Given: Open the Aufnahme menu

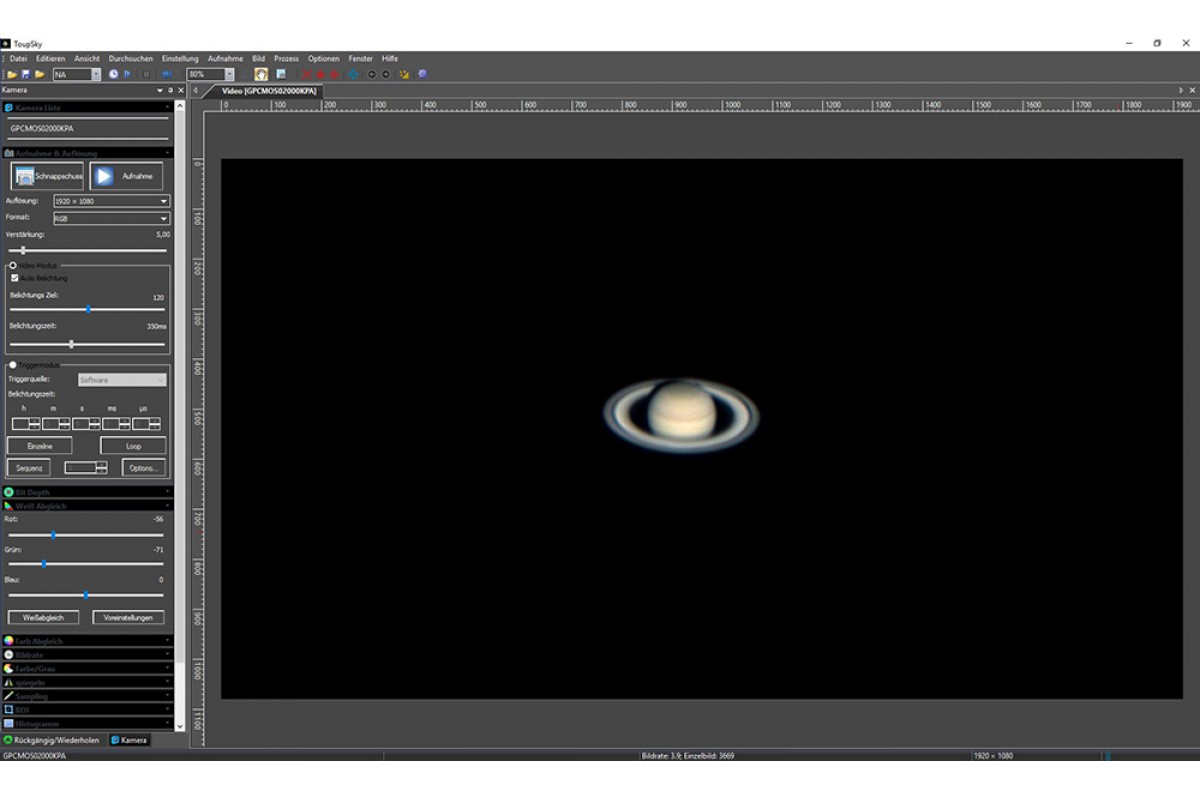Looking at the screenshot, I should click(225, 59).
